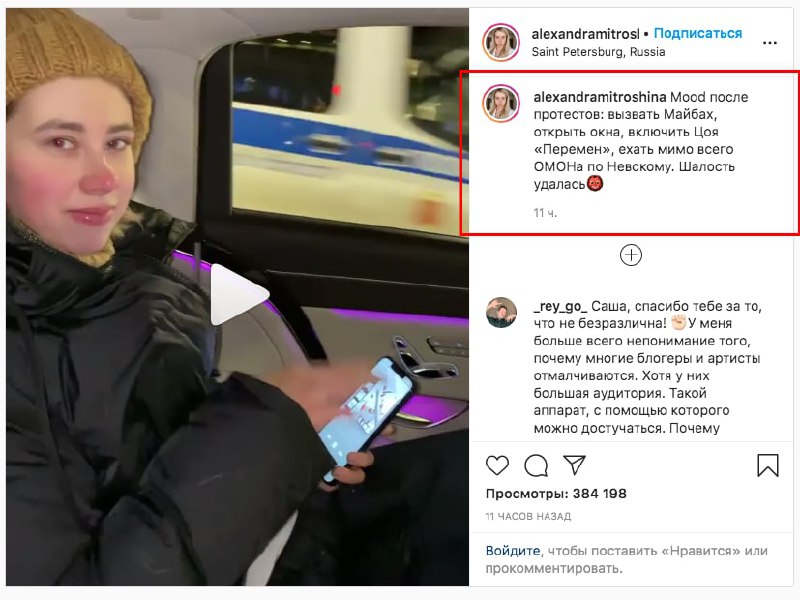Save post with bookmark icon

tap(767, 465)
